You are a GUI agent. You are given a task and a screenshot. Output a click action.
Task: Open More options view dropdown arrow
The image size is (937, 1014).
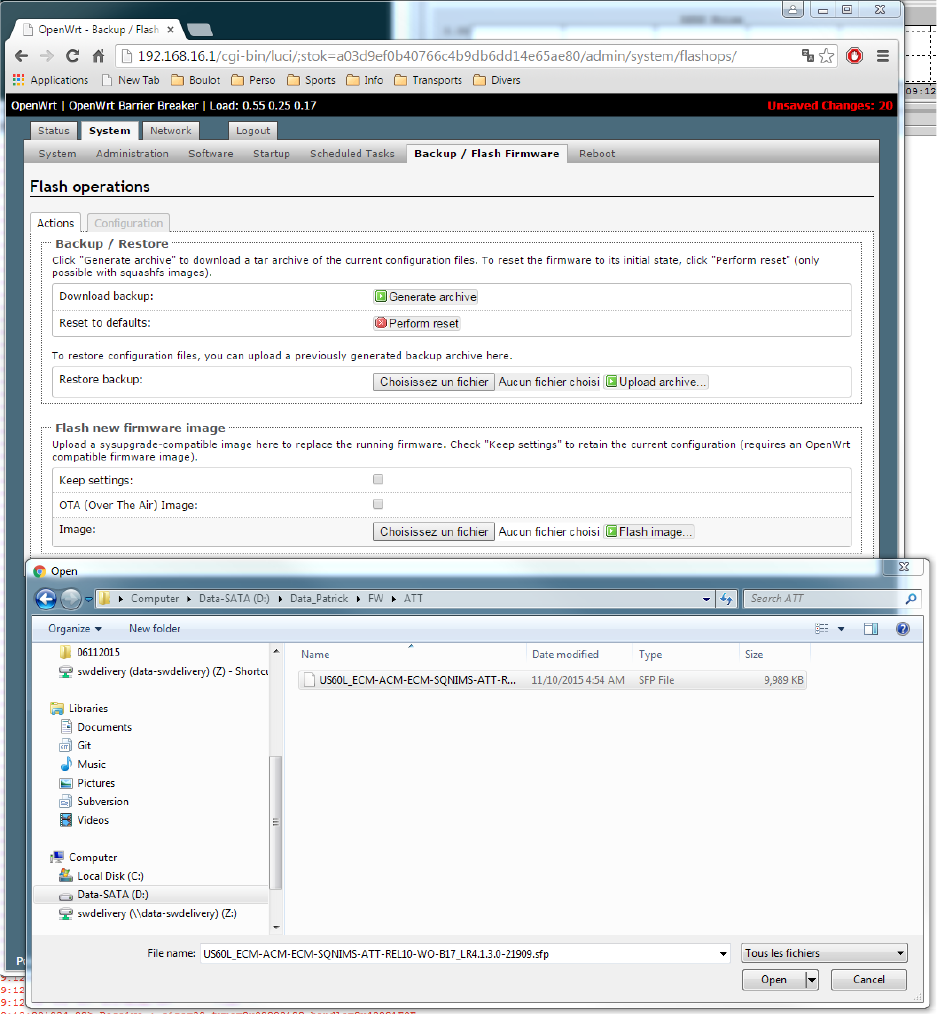click(x=841, y=629)
